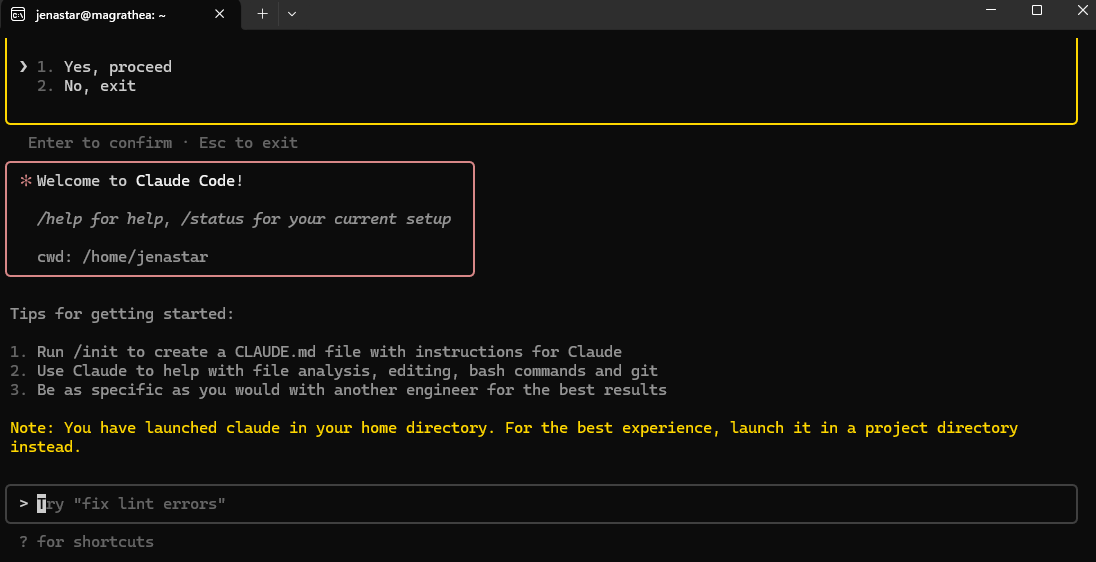This screenshot has width=1096, height=562.
Task: Choose the "Yes, proceed" option
Action: pos(117,67)
